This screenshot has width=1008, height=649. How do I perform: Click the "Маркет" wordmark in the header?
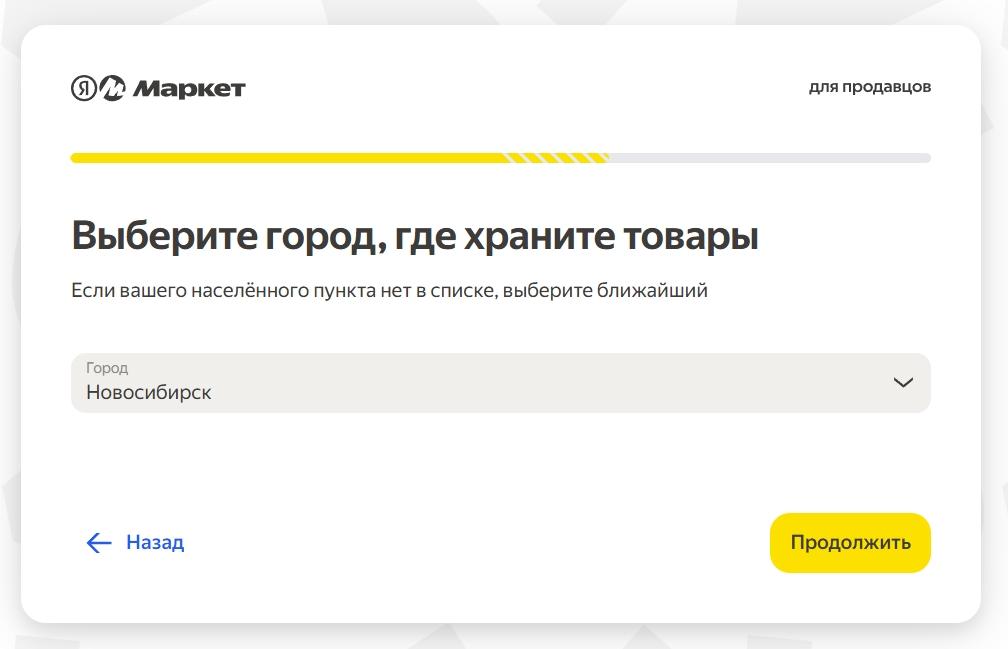(189, 88)
